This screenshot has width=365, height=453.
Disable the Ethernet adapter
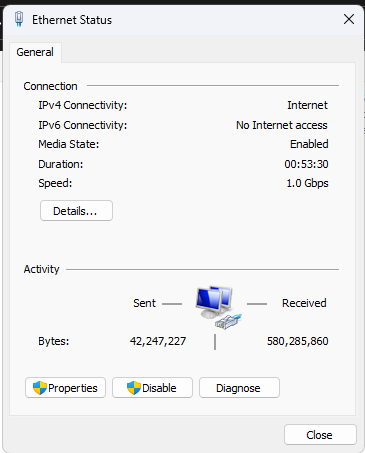[x=152, y=388]
